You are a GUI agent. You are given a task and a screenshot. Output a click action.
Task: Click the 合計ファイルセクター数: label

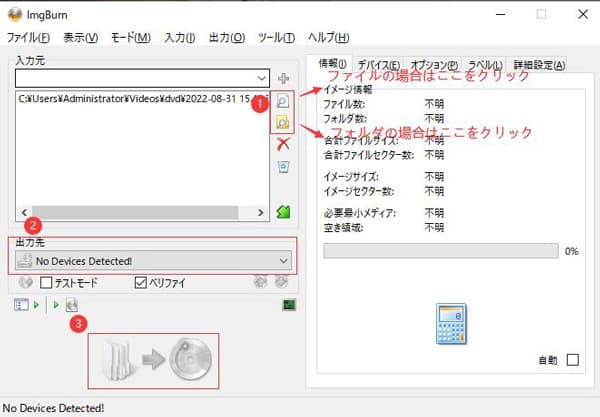(369, 155)
